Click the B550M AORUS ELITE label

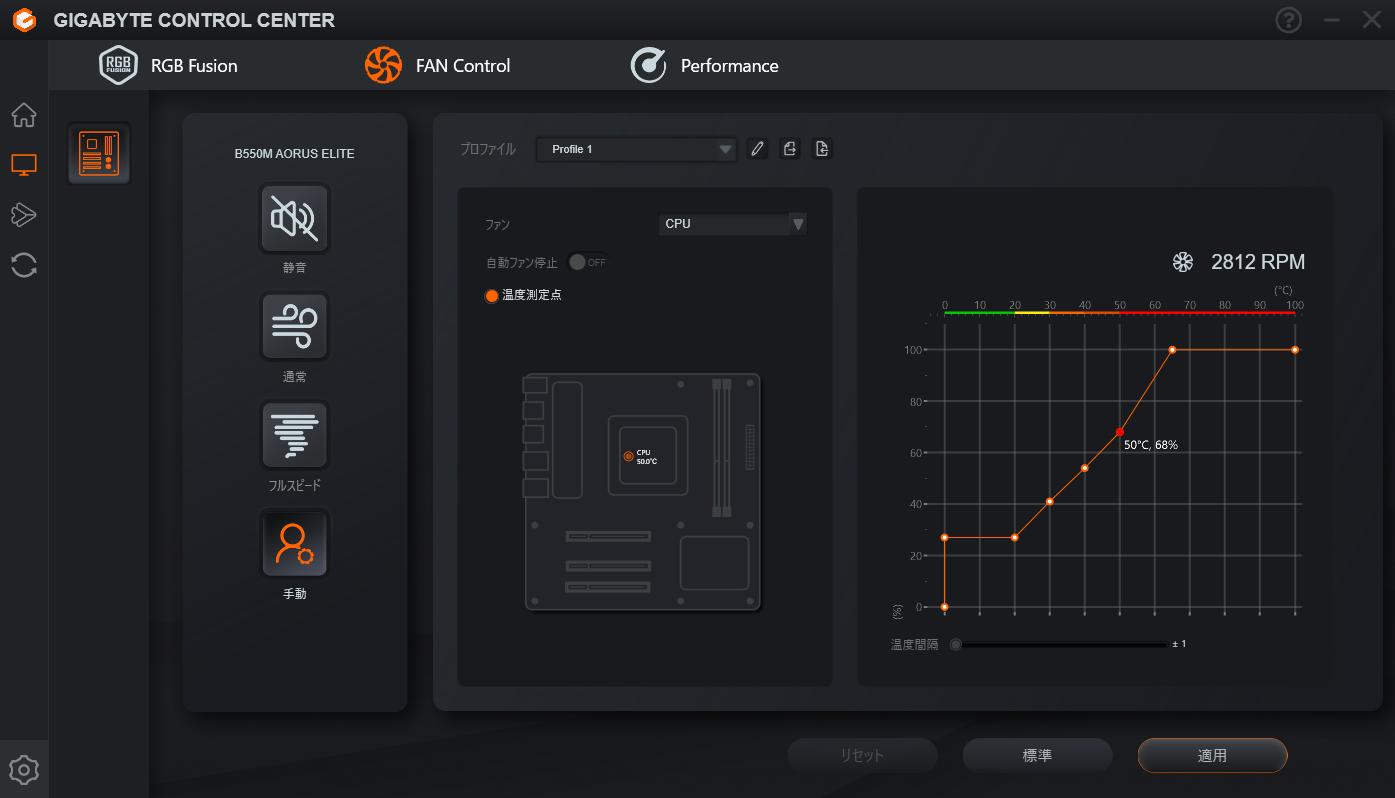click(x=295, y=154)
